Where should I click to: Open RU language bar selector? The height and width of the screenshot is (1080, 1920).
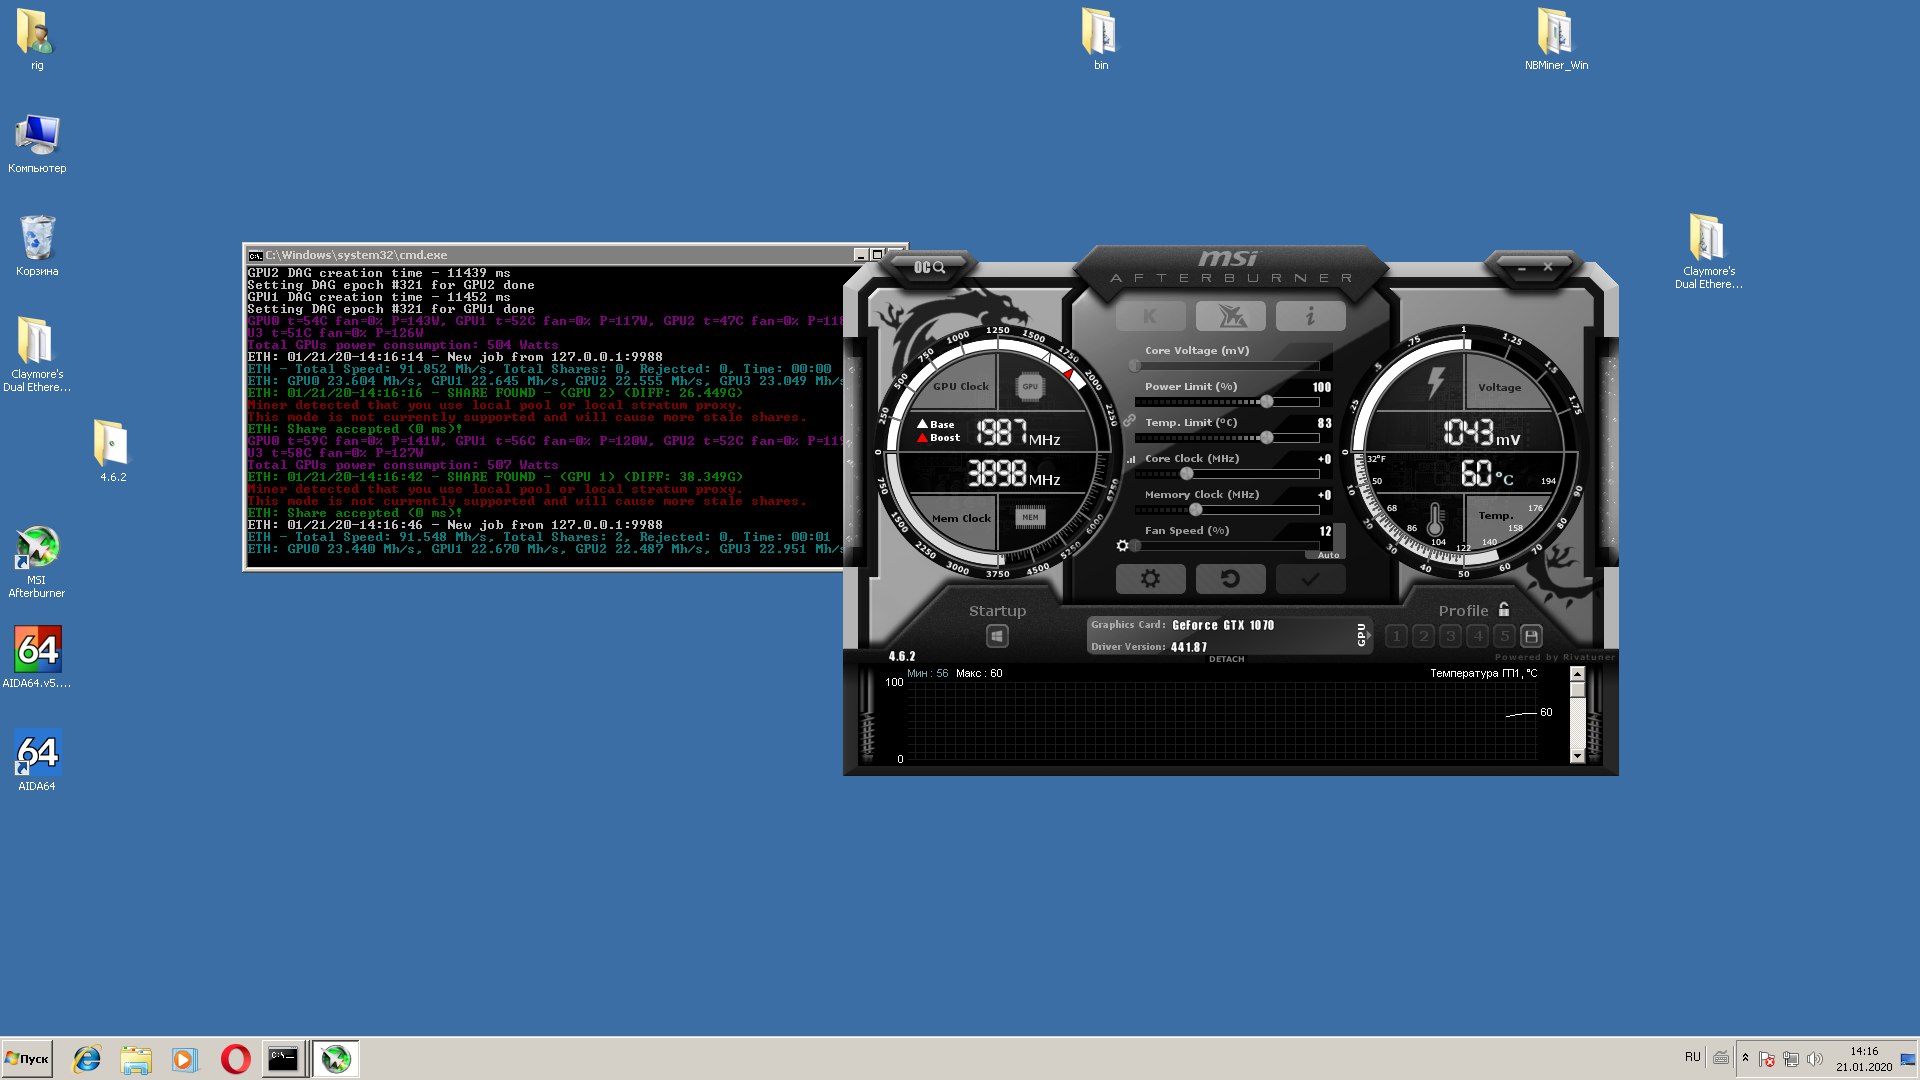pos(1692,1057)
